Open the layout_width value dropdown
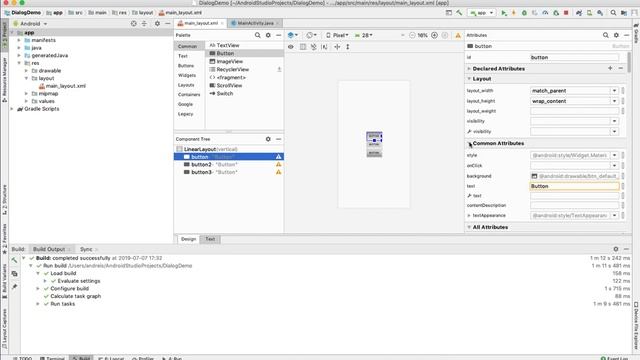 click(614, 91)
